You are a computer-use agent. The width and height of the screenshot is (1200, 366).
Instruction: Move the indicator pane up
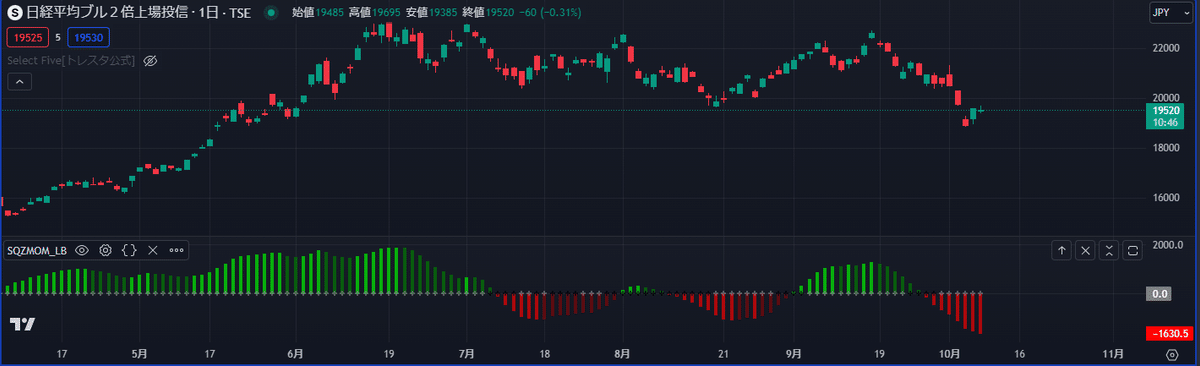[x=1061, y=251]
